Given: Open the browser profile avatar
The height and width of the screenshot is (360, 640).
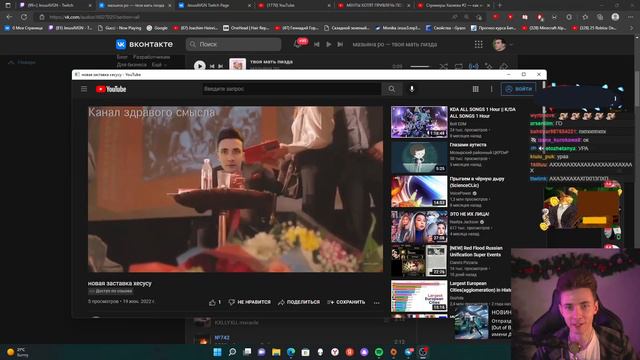Looking at the screenshot, I should coord(615,17).
